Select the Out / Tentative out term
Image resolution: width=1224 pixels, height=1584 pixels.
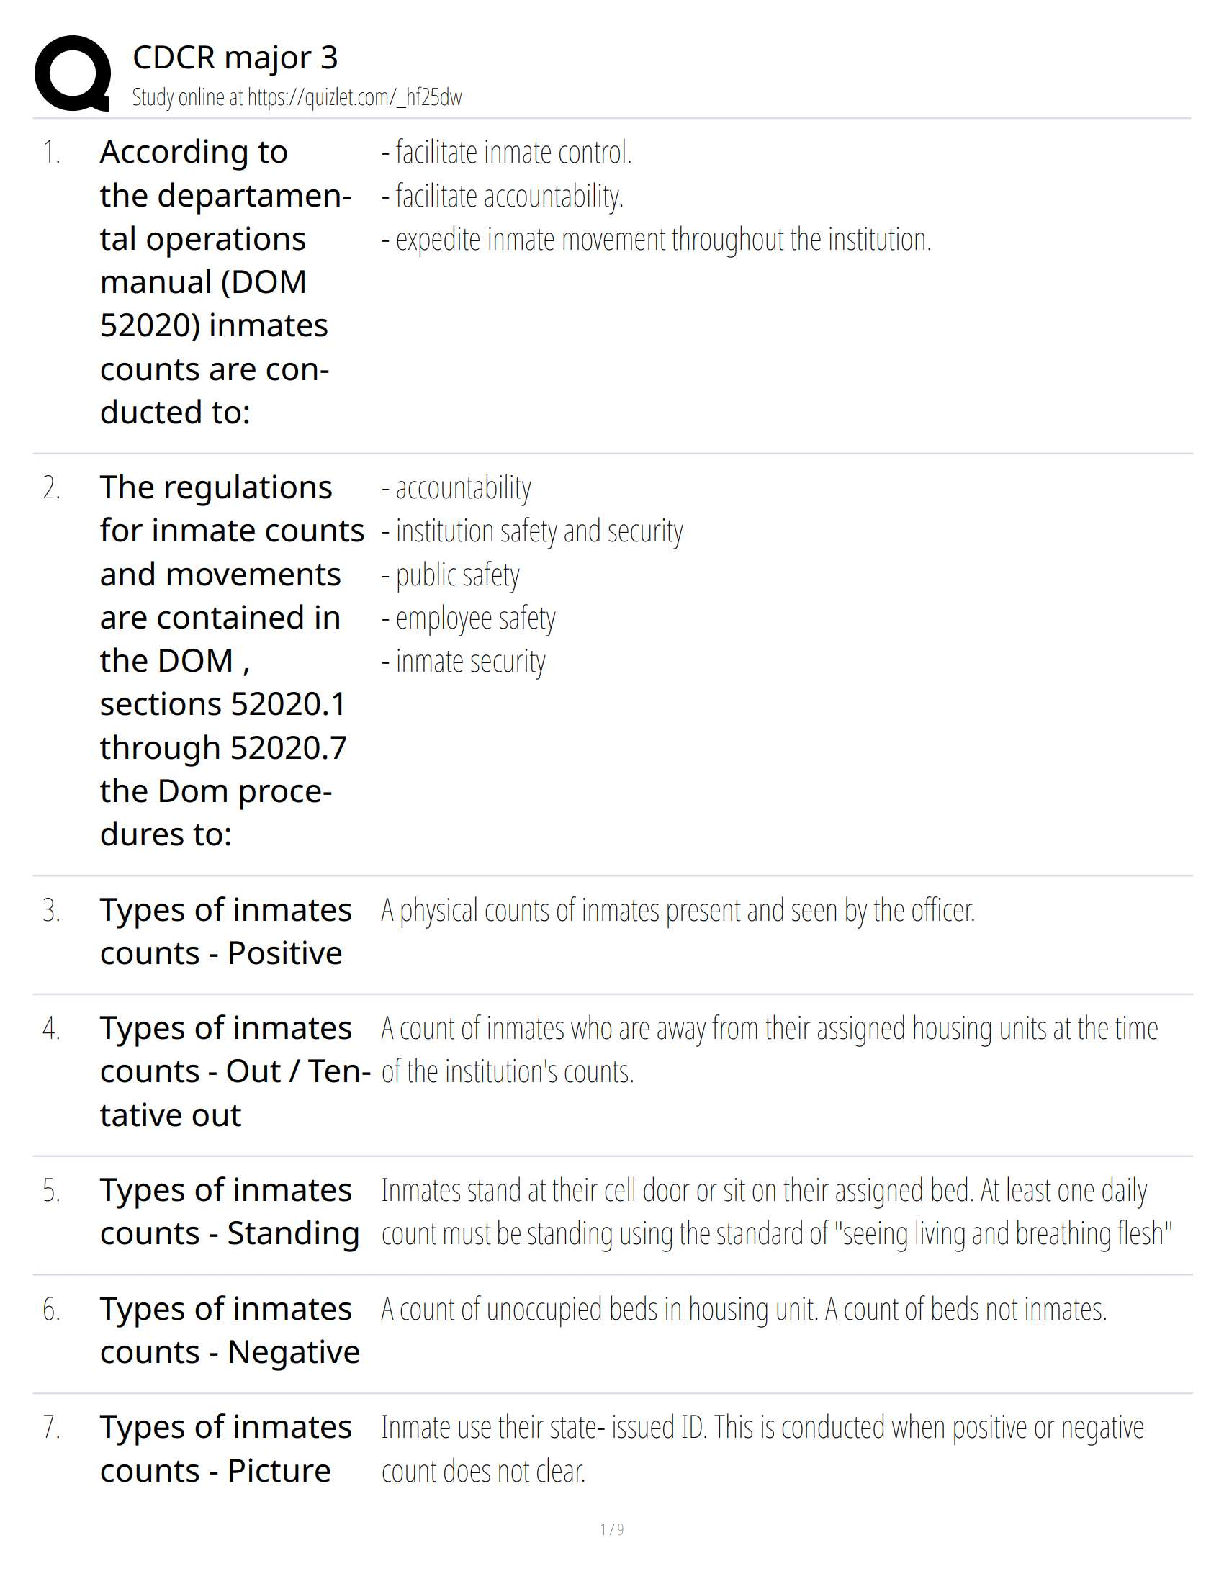point(234,1071)
